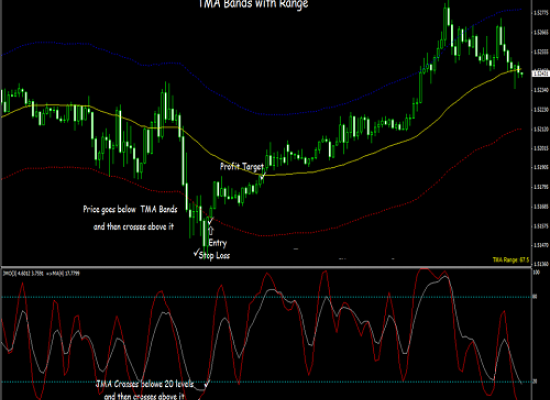Click the dotted 80 level line in oscillator
The image size is (550, 400).
[x=267, y=297]
